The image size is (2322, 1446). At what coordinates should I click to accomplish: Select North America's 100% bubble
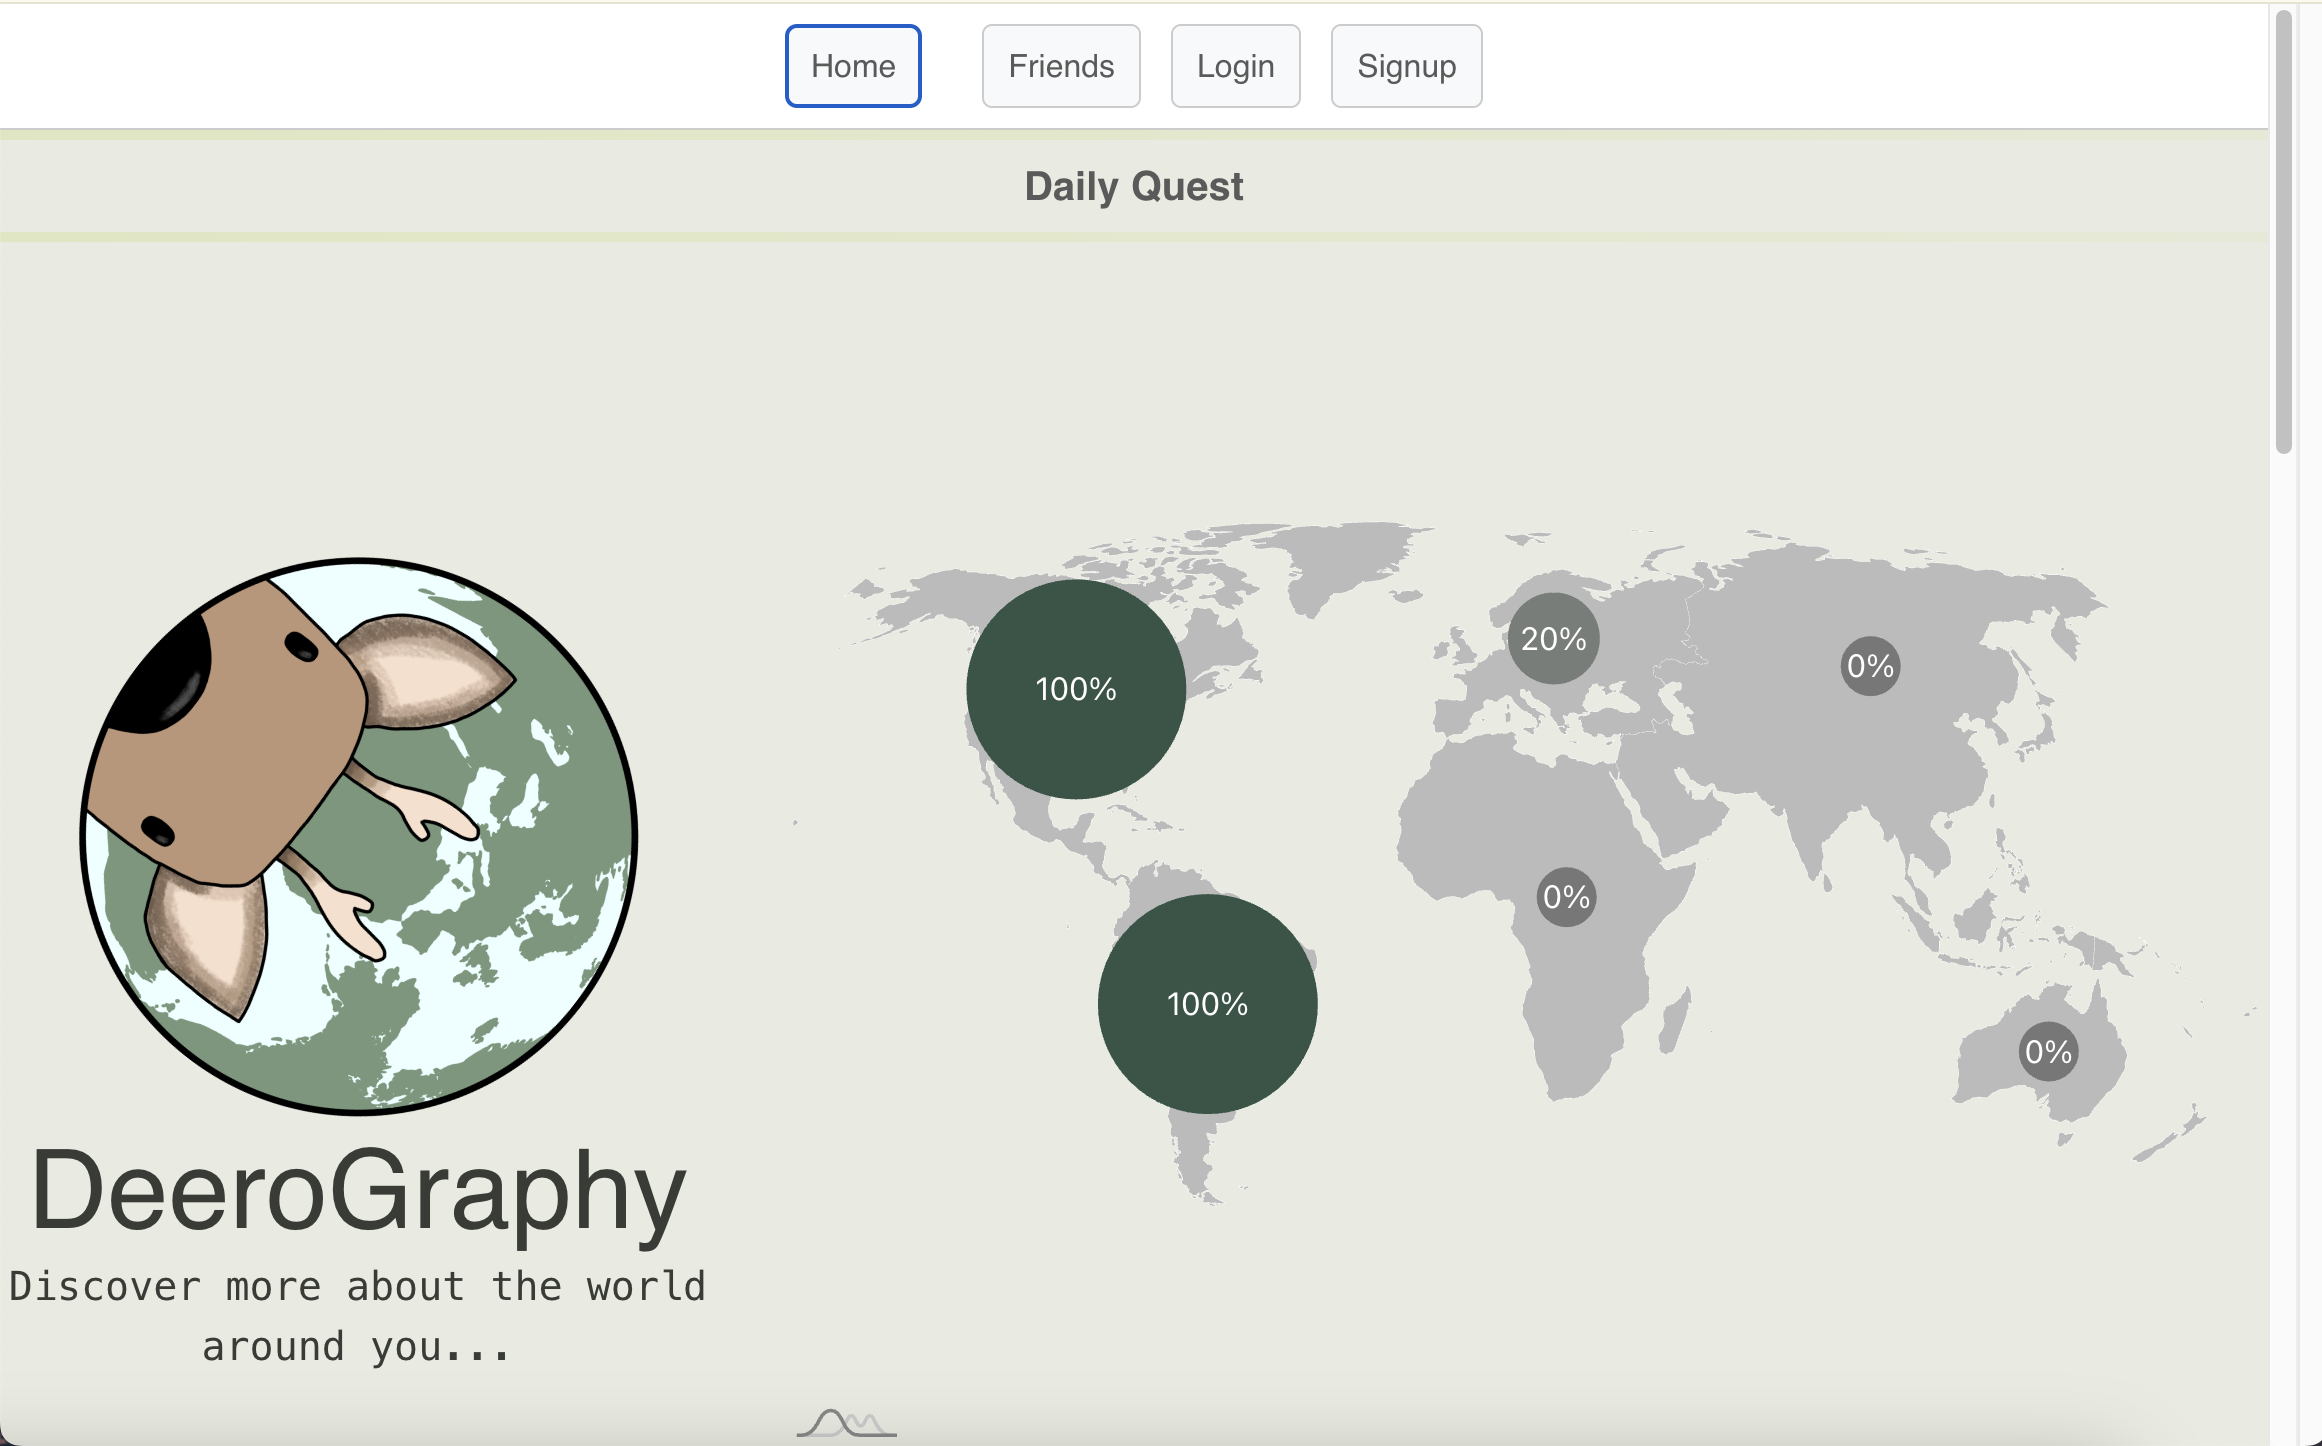point(1076,689)
